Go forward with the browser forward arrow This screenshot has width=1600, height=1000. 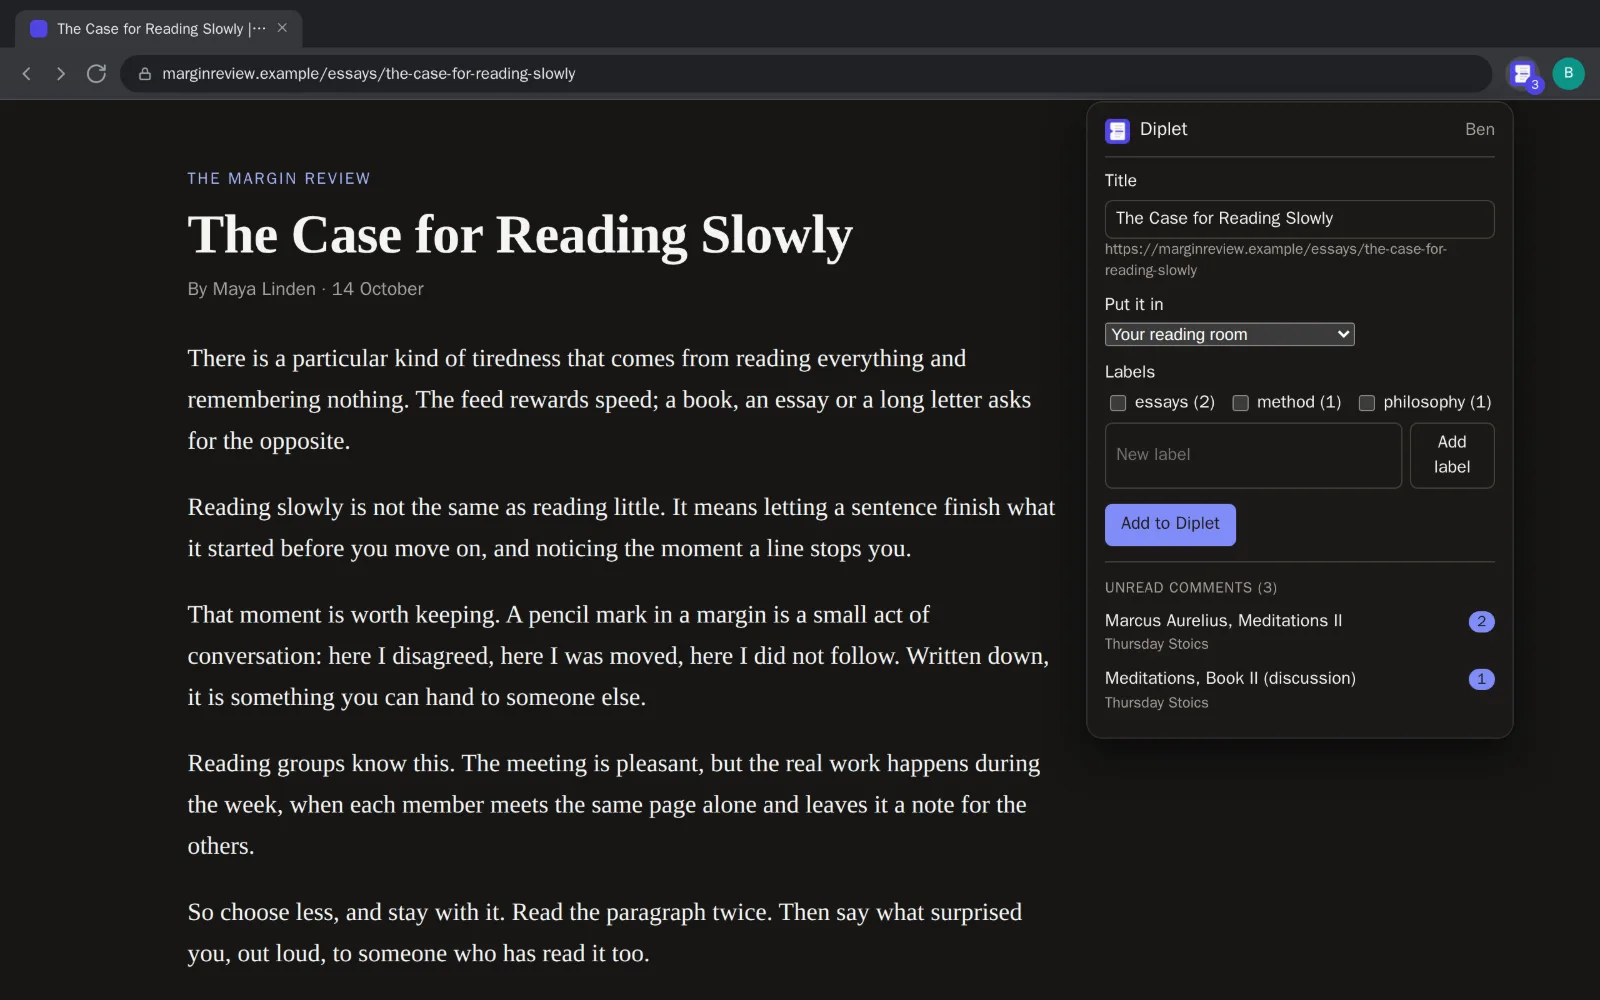(x=61, y=74)
